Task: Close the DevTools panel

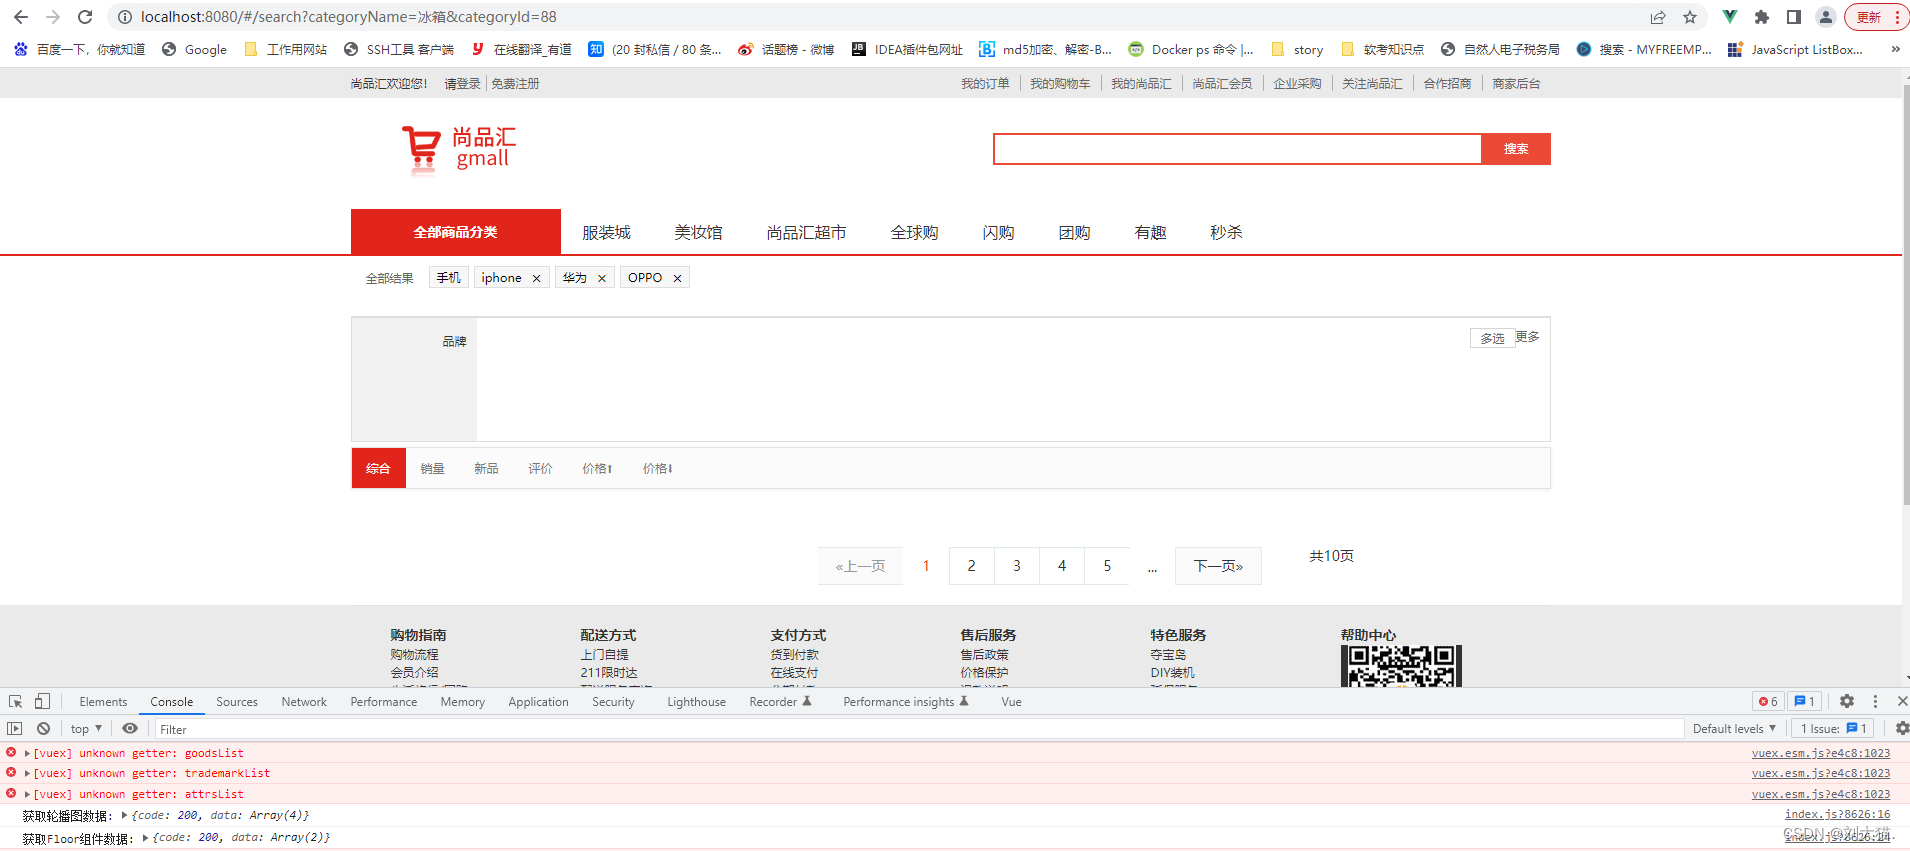Action: click(x=1902, y=702)
